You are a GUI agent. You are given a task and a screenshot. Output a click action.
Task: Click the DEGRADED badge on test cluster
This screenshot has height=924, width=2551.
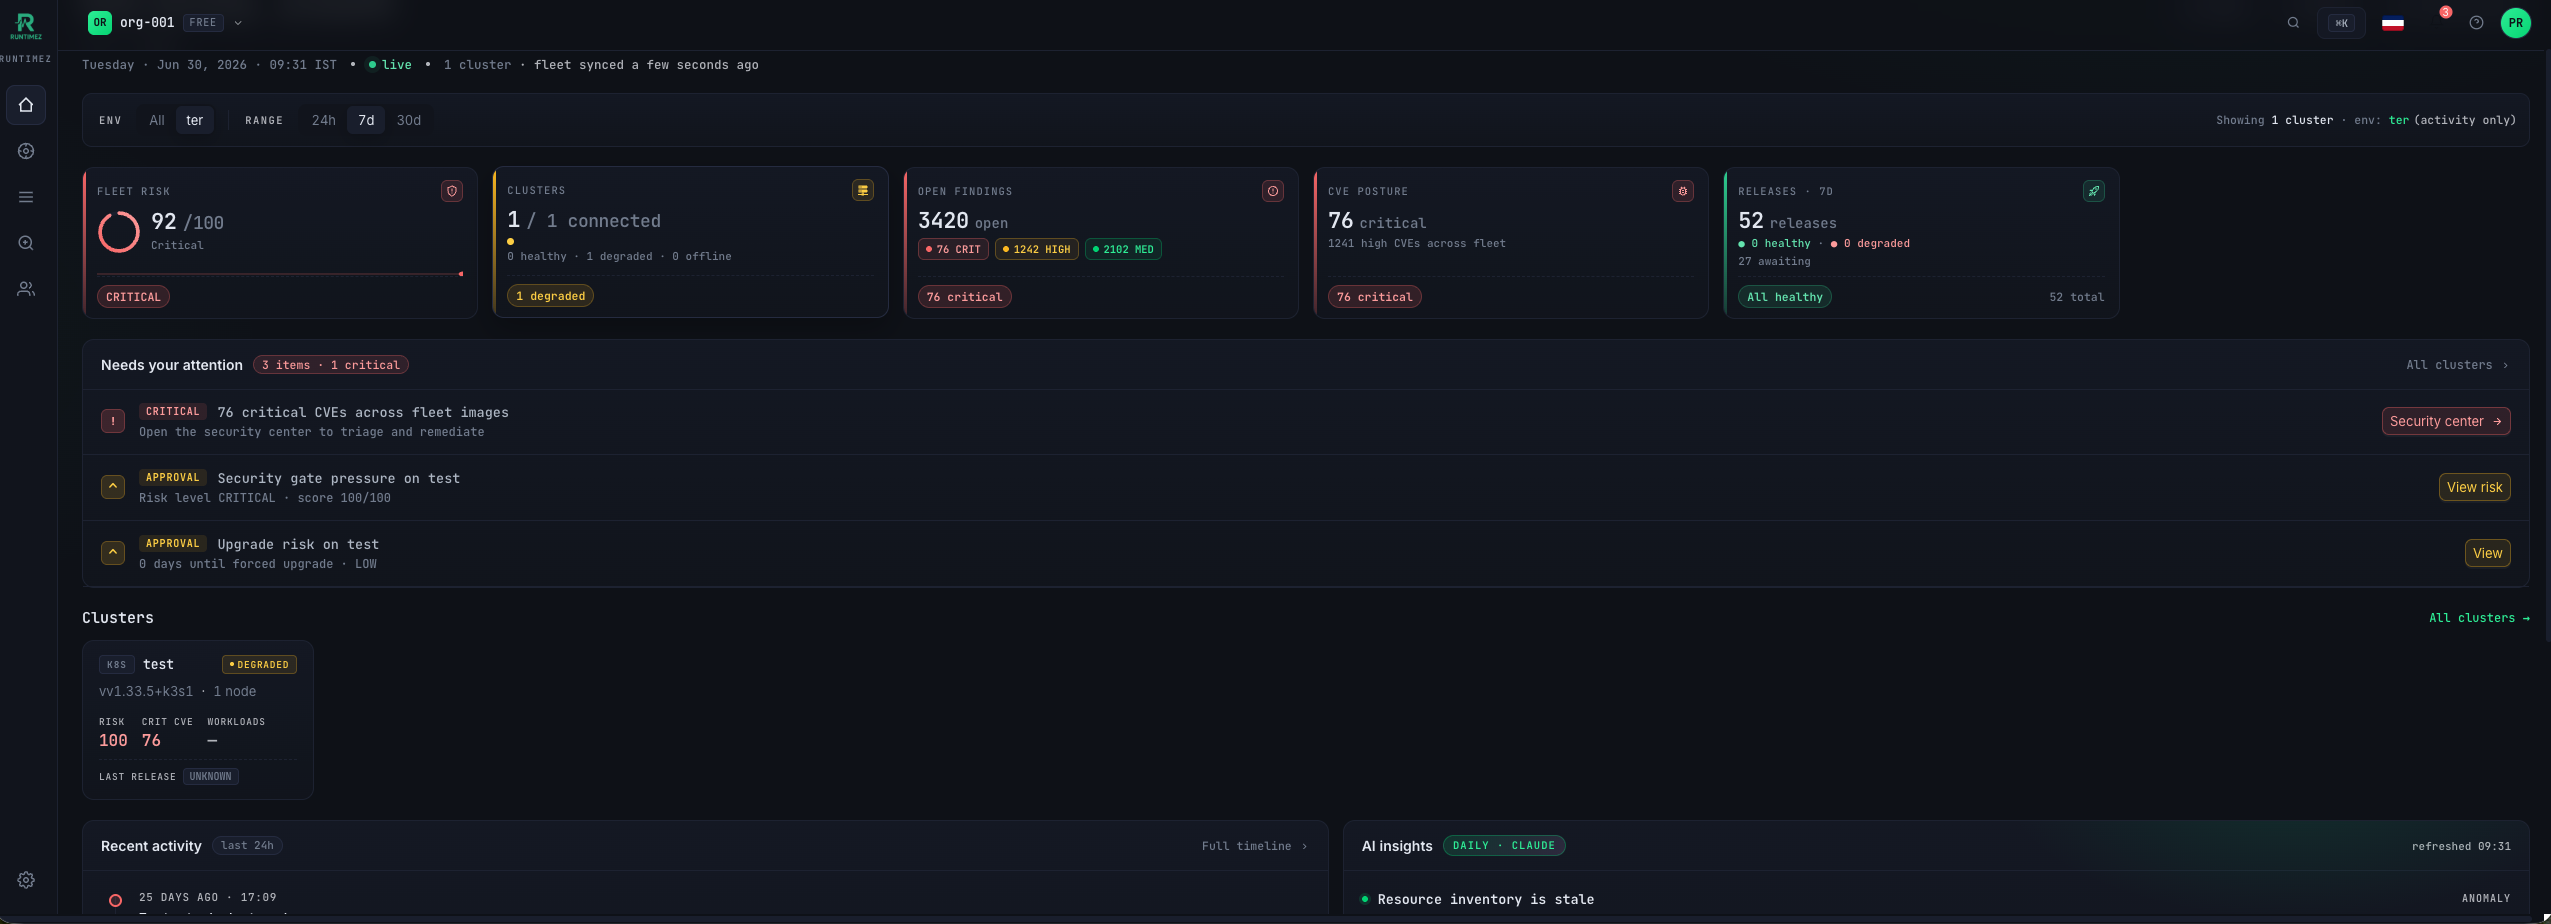[259, 664]
